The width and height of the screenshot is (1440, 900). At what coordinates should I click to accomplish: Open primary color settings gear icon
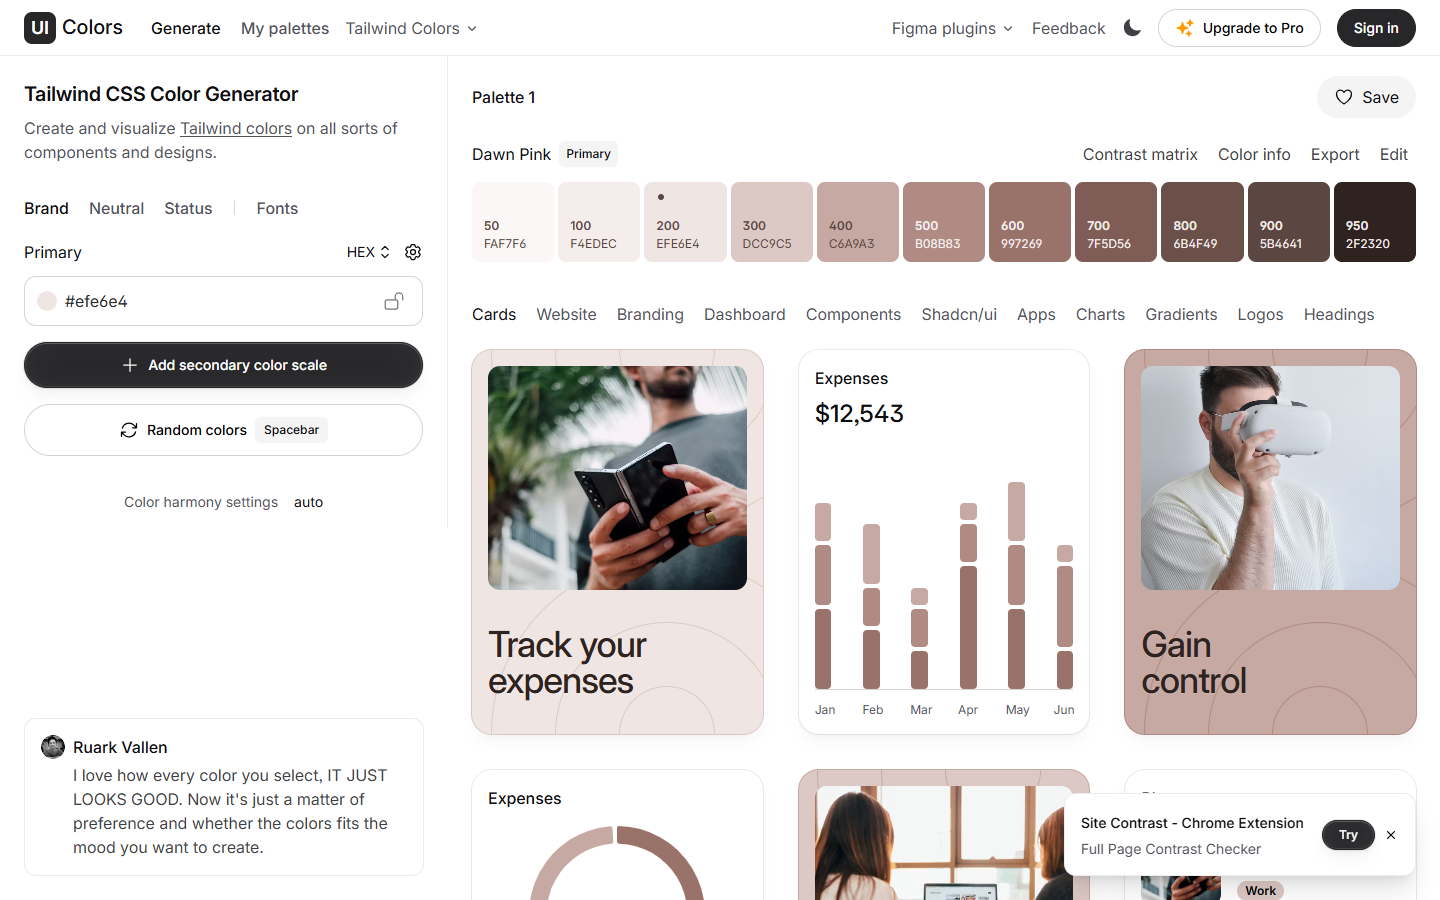[413, 252]
